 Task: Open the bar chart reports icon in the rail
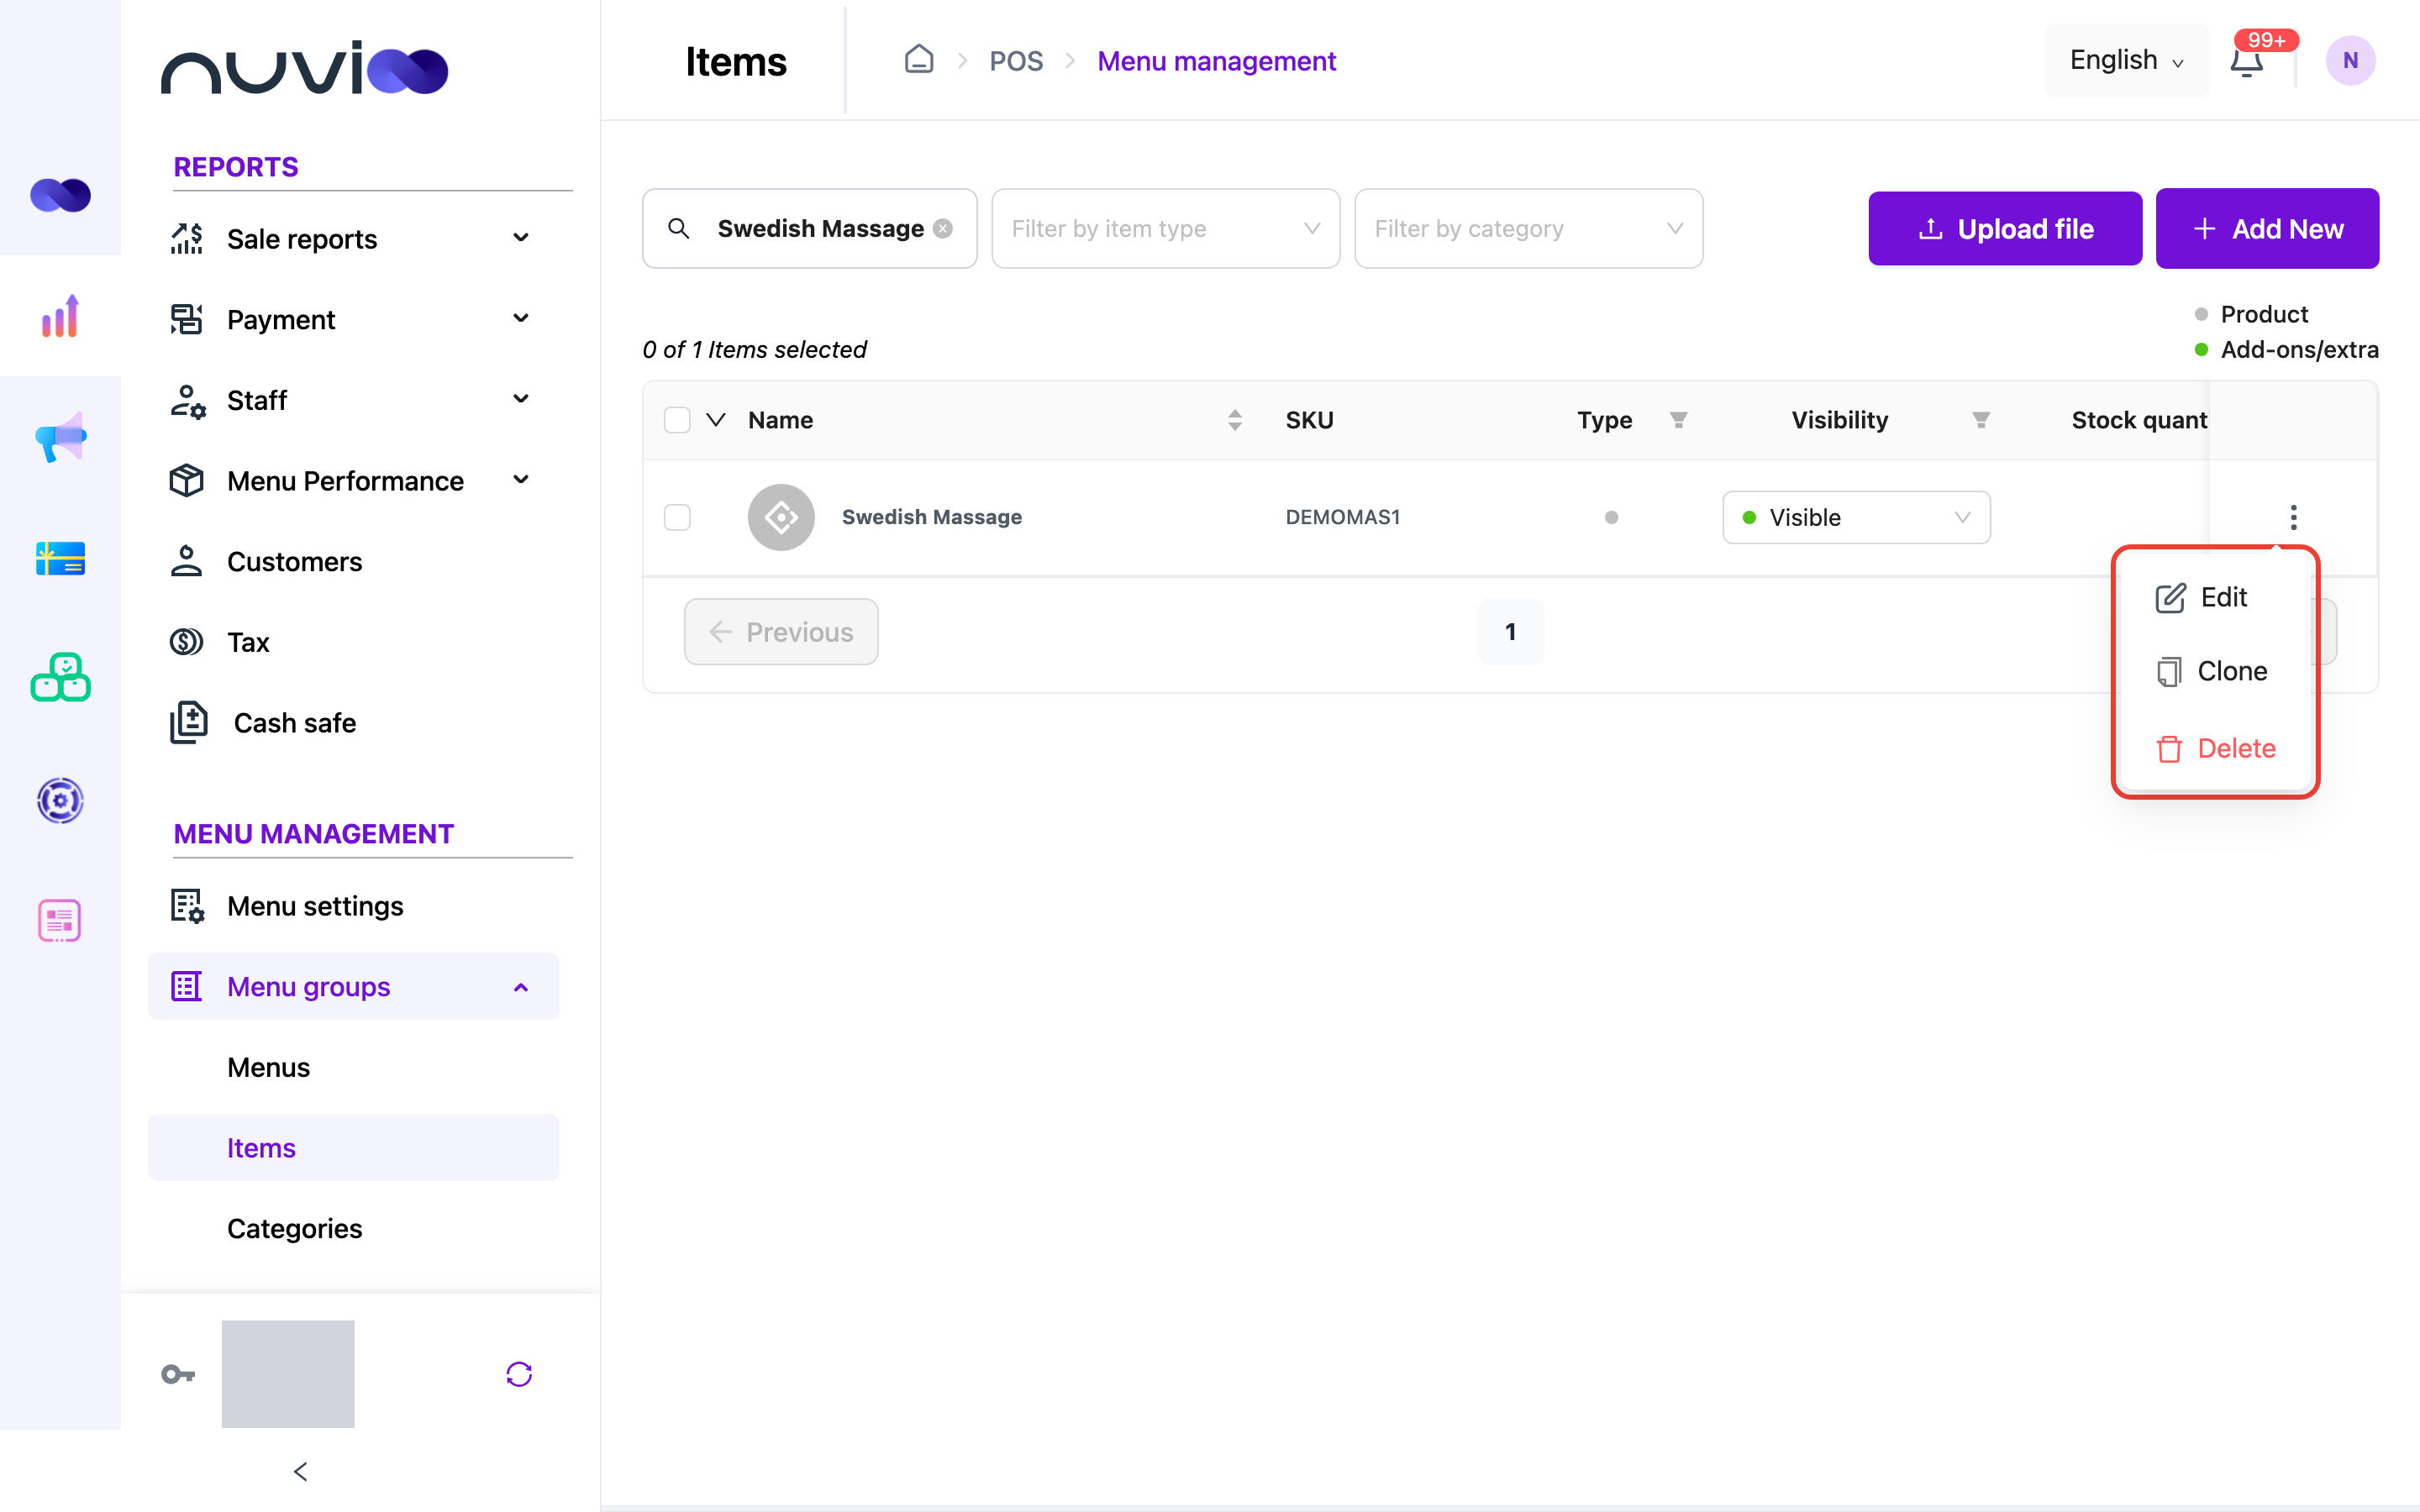coord(60,316)
